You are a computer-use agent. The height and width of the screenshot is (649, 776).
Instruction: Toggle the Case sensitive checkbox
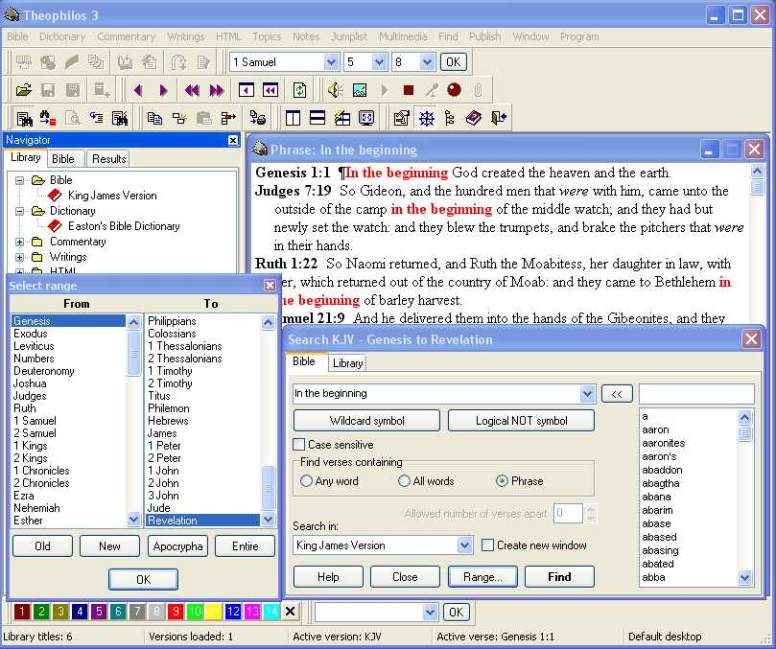[298, 444]
